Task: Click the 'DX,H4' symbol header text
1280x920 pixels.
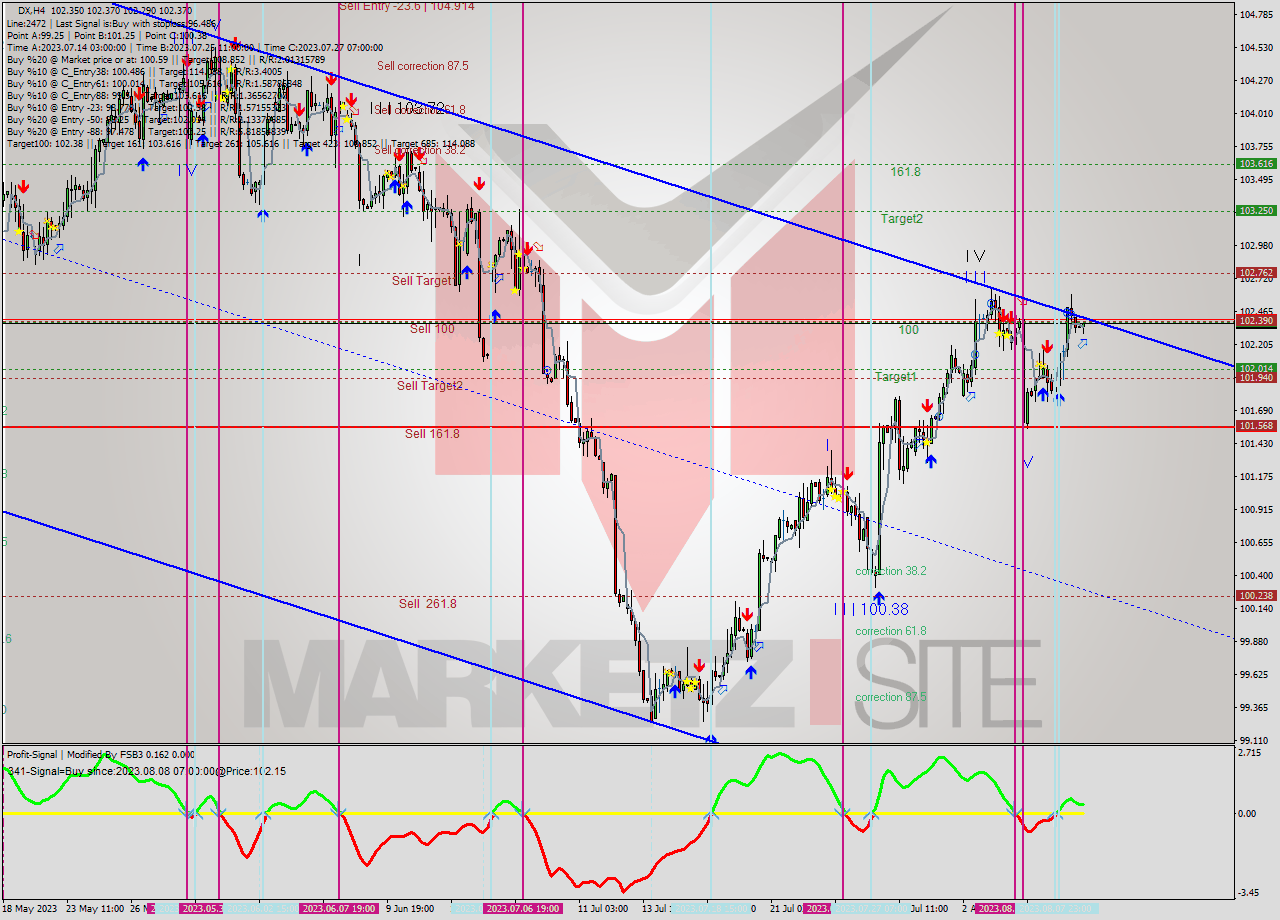Action: 33,10
